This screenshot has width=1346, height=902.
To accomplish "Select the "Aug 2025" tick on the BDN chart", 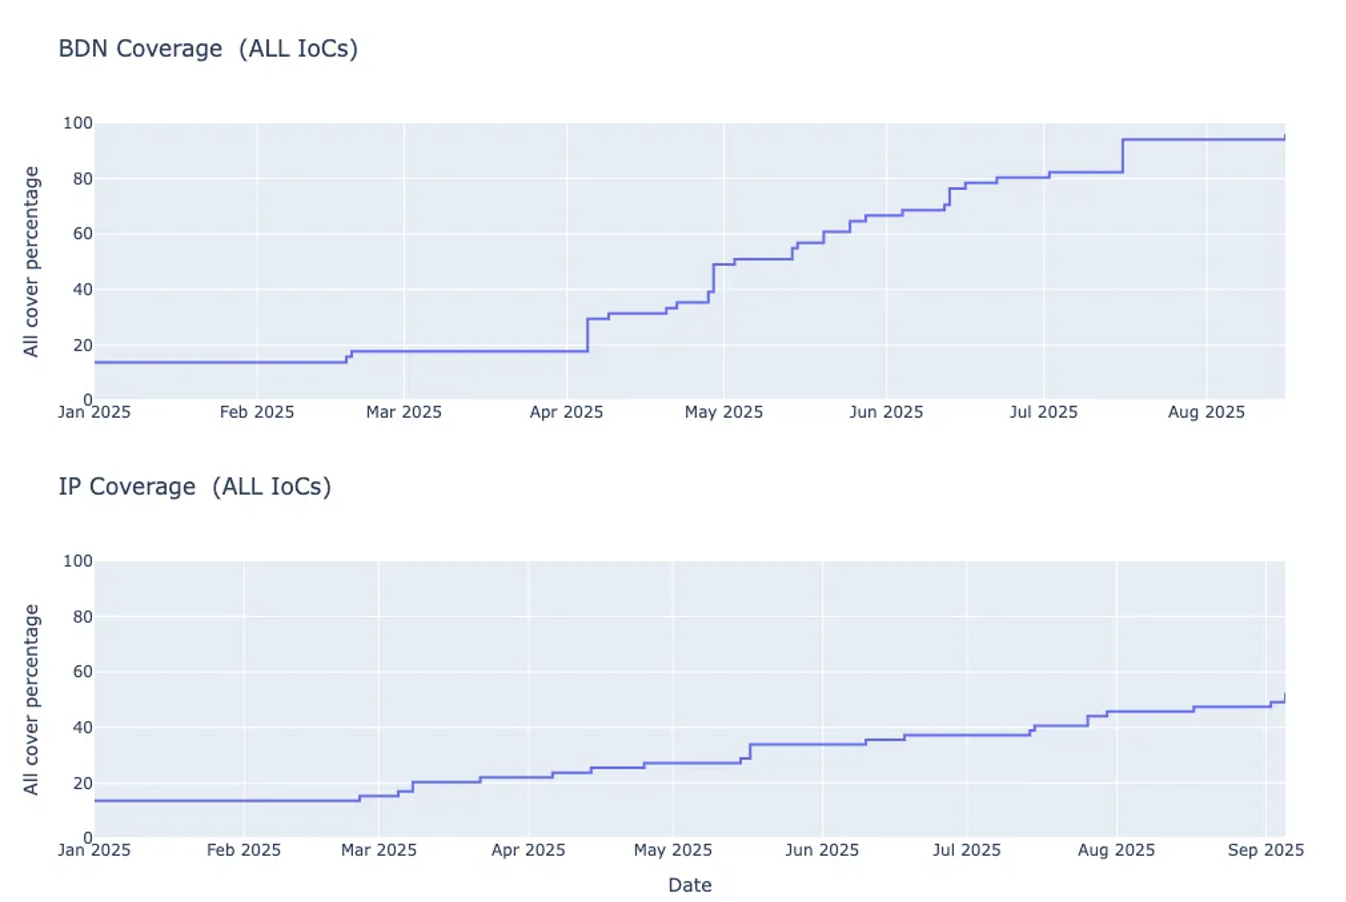I will pos(1206,412).
